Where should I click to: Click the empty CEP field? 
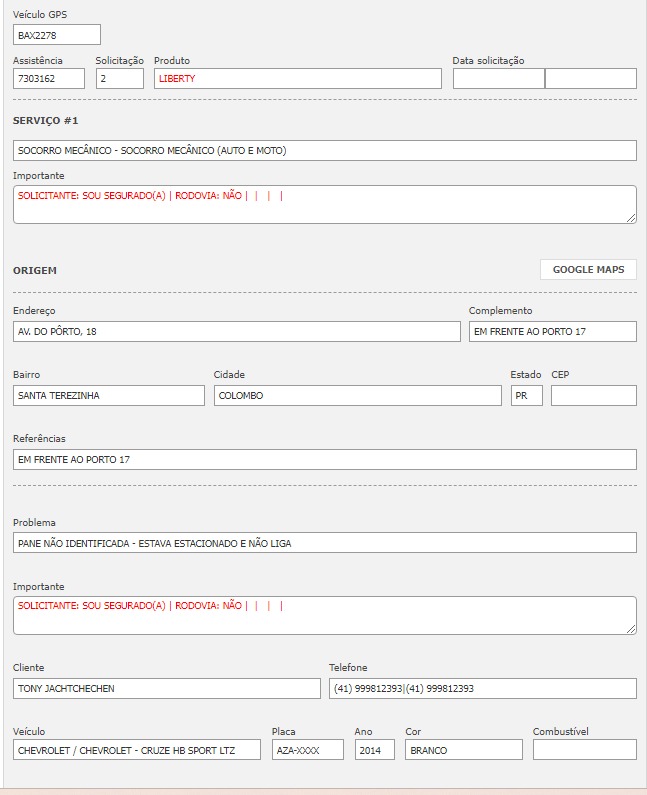point(593,396)
